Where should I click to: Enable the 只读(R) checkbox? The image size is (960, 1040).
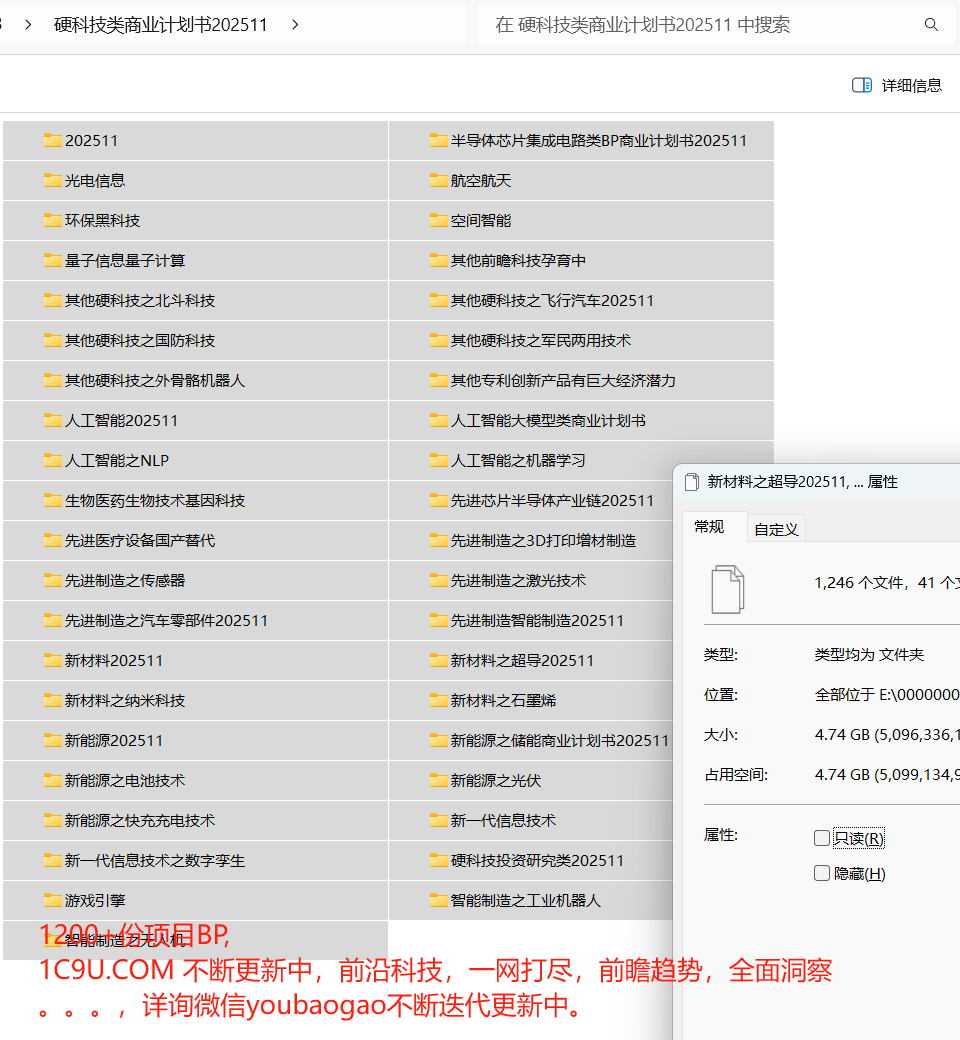pyautogui.click(x=822, y=838)
